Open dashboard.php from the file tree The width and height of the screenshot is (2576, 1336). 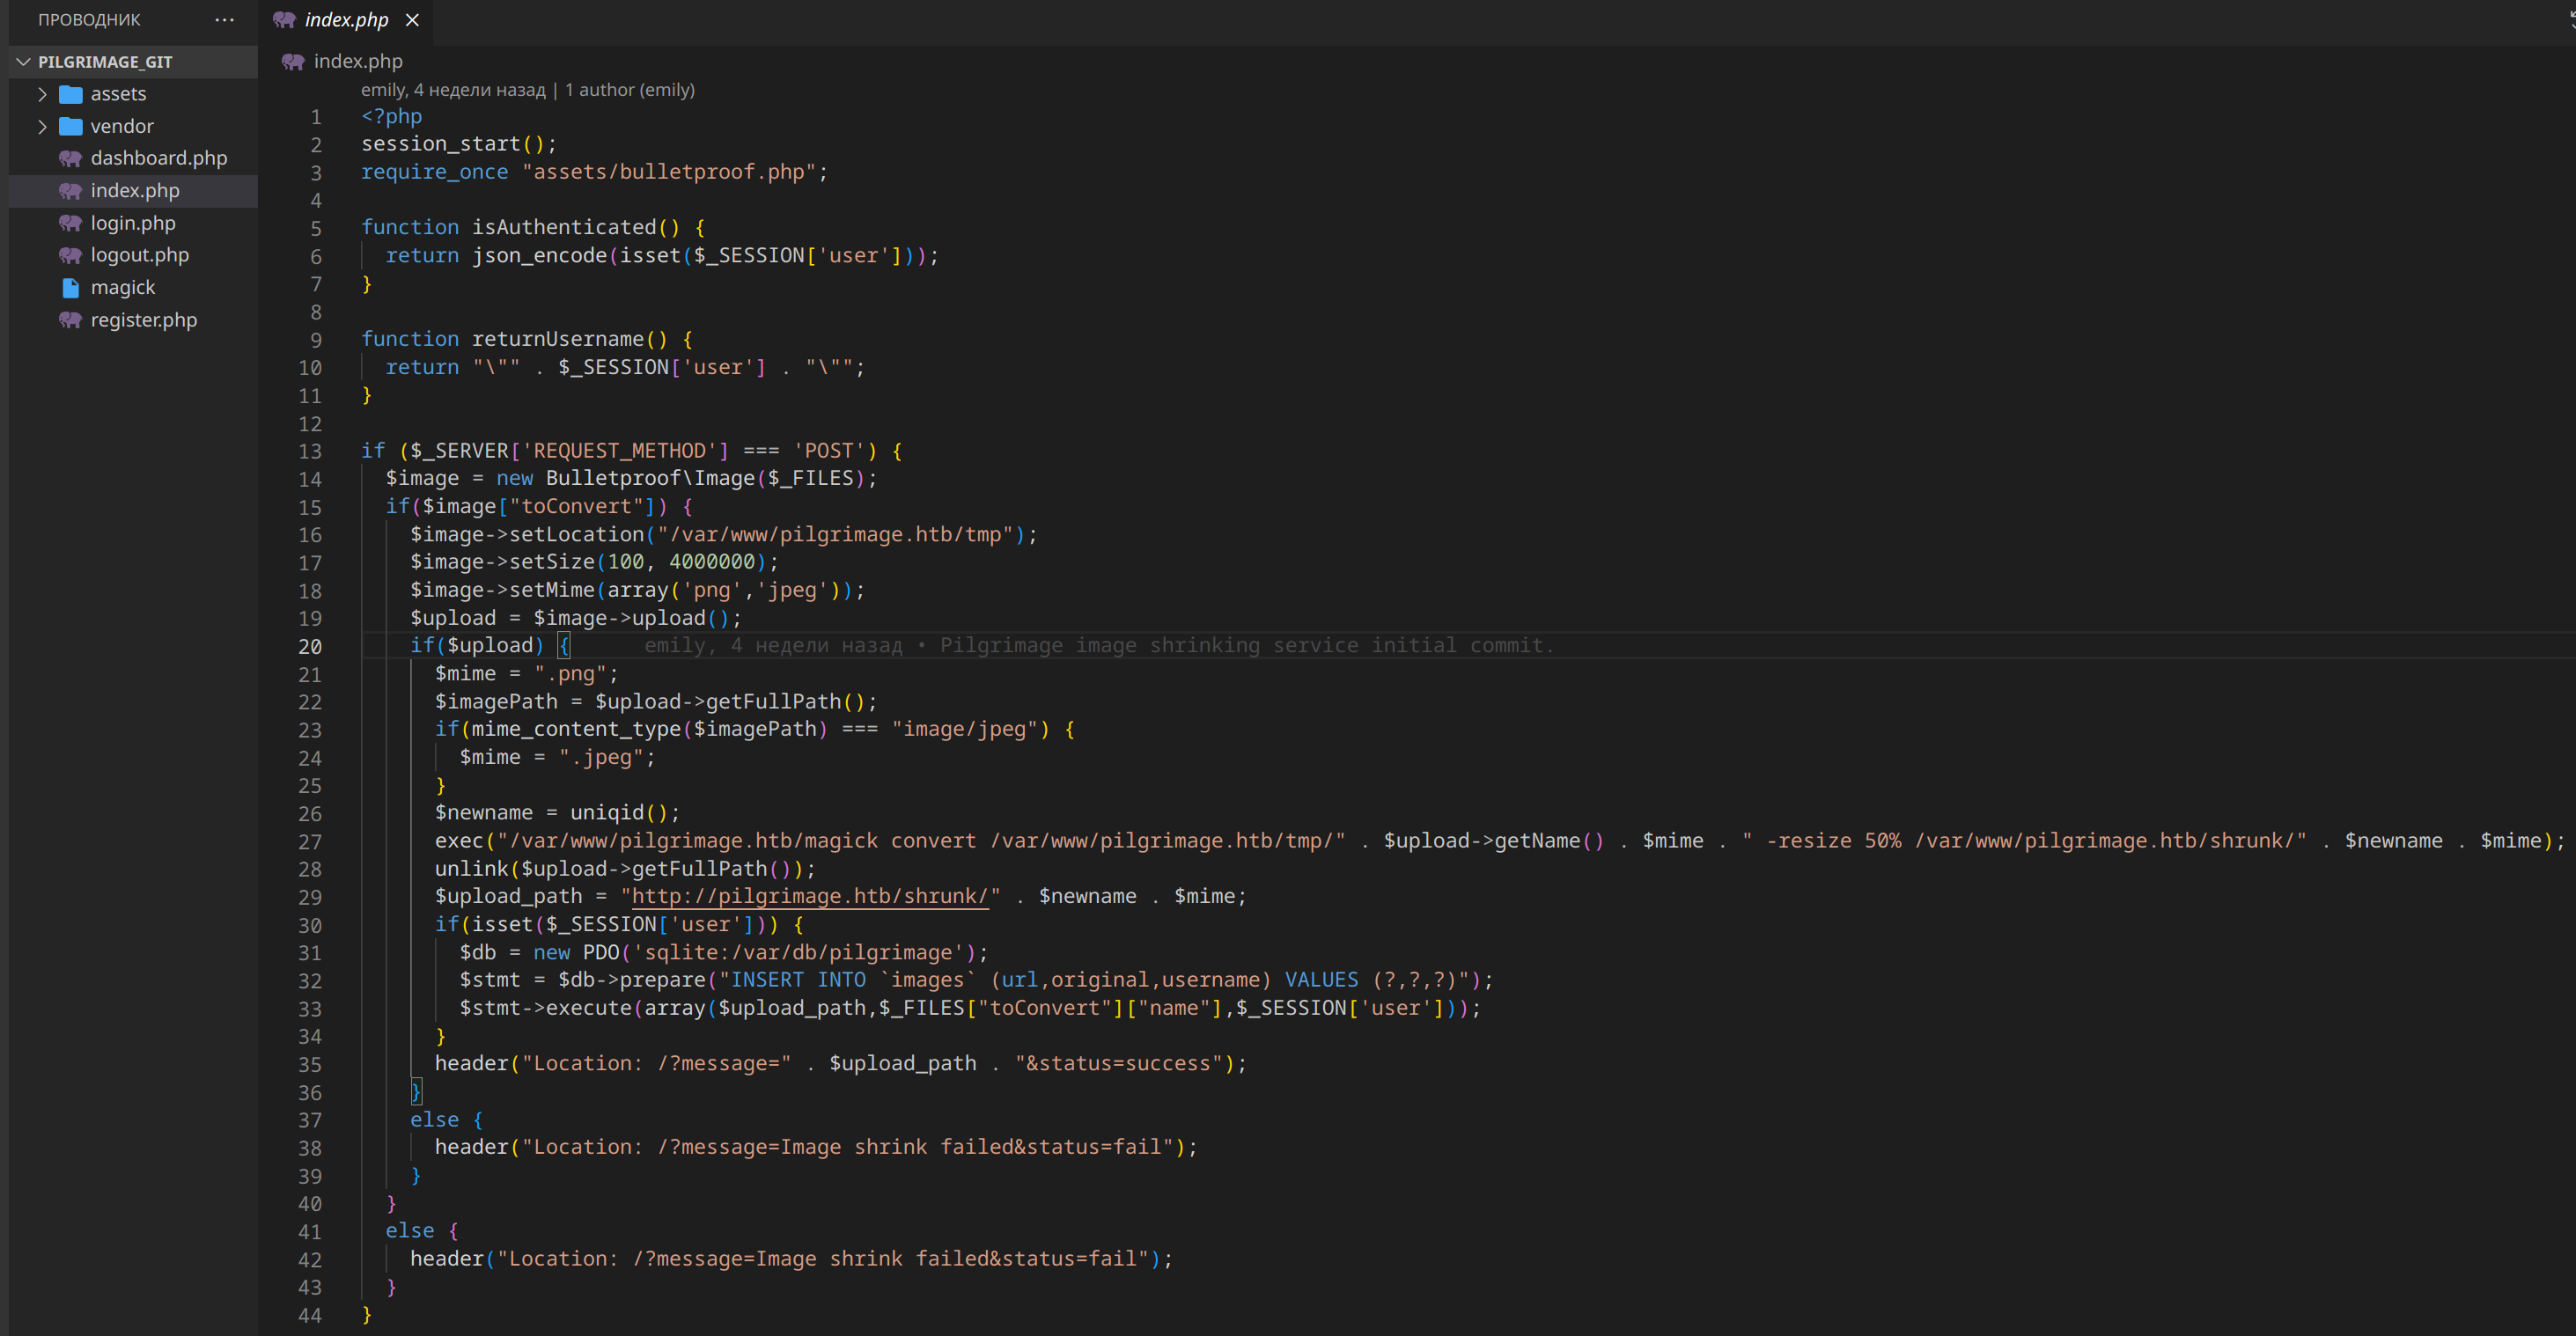(x=159, y=158)
